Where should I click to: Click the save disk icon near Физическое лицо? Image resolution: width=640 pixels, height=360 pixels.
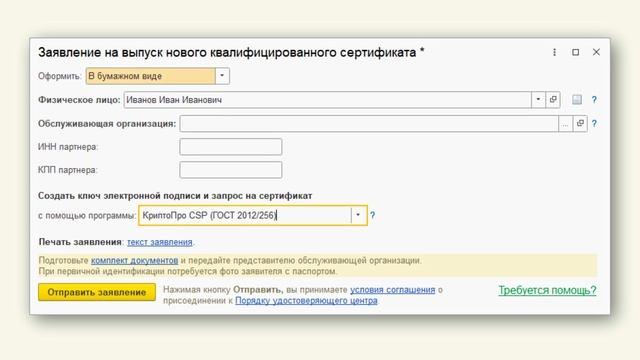[x=577, y=100]
